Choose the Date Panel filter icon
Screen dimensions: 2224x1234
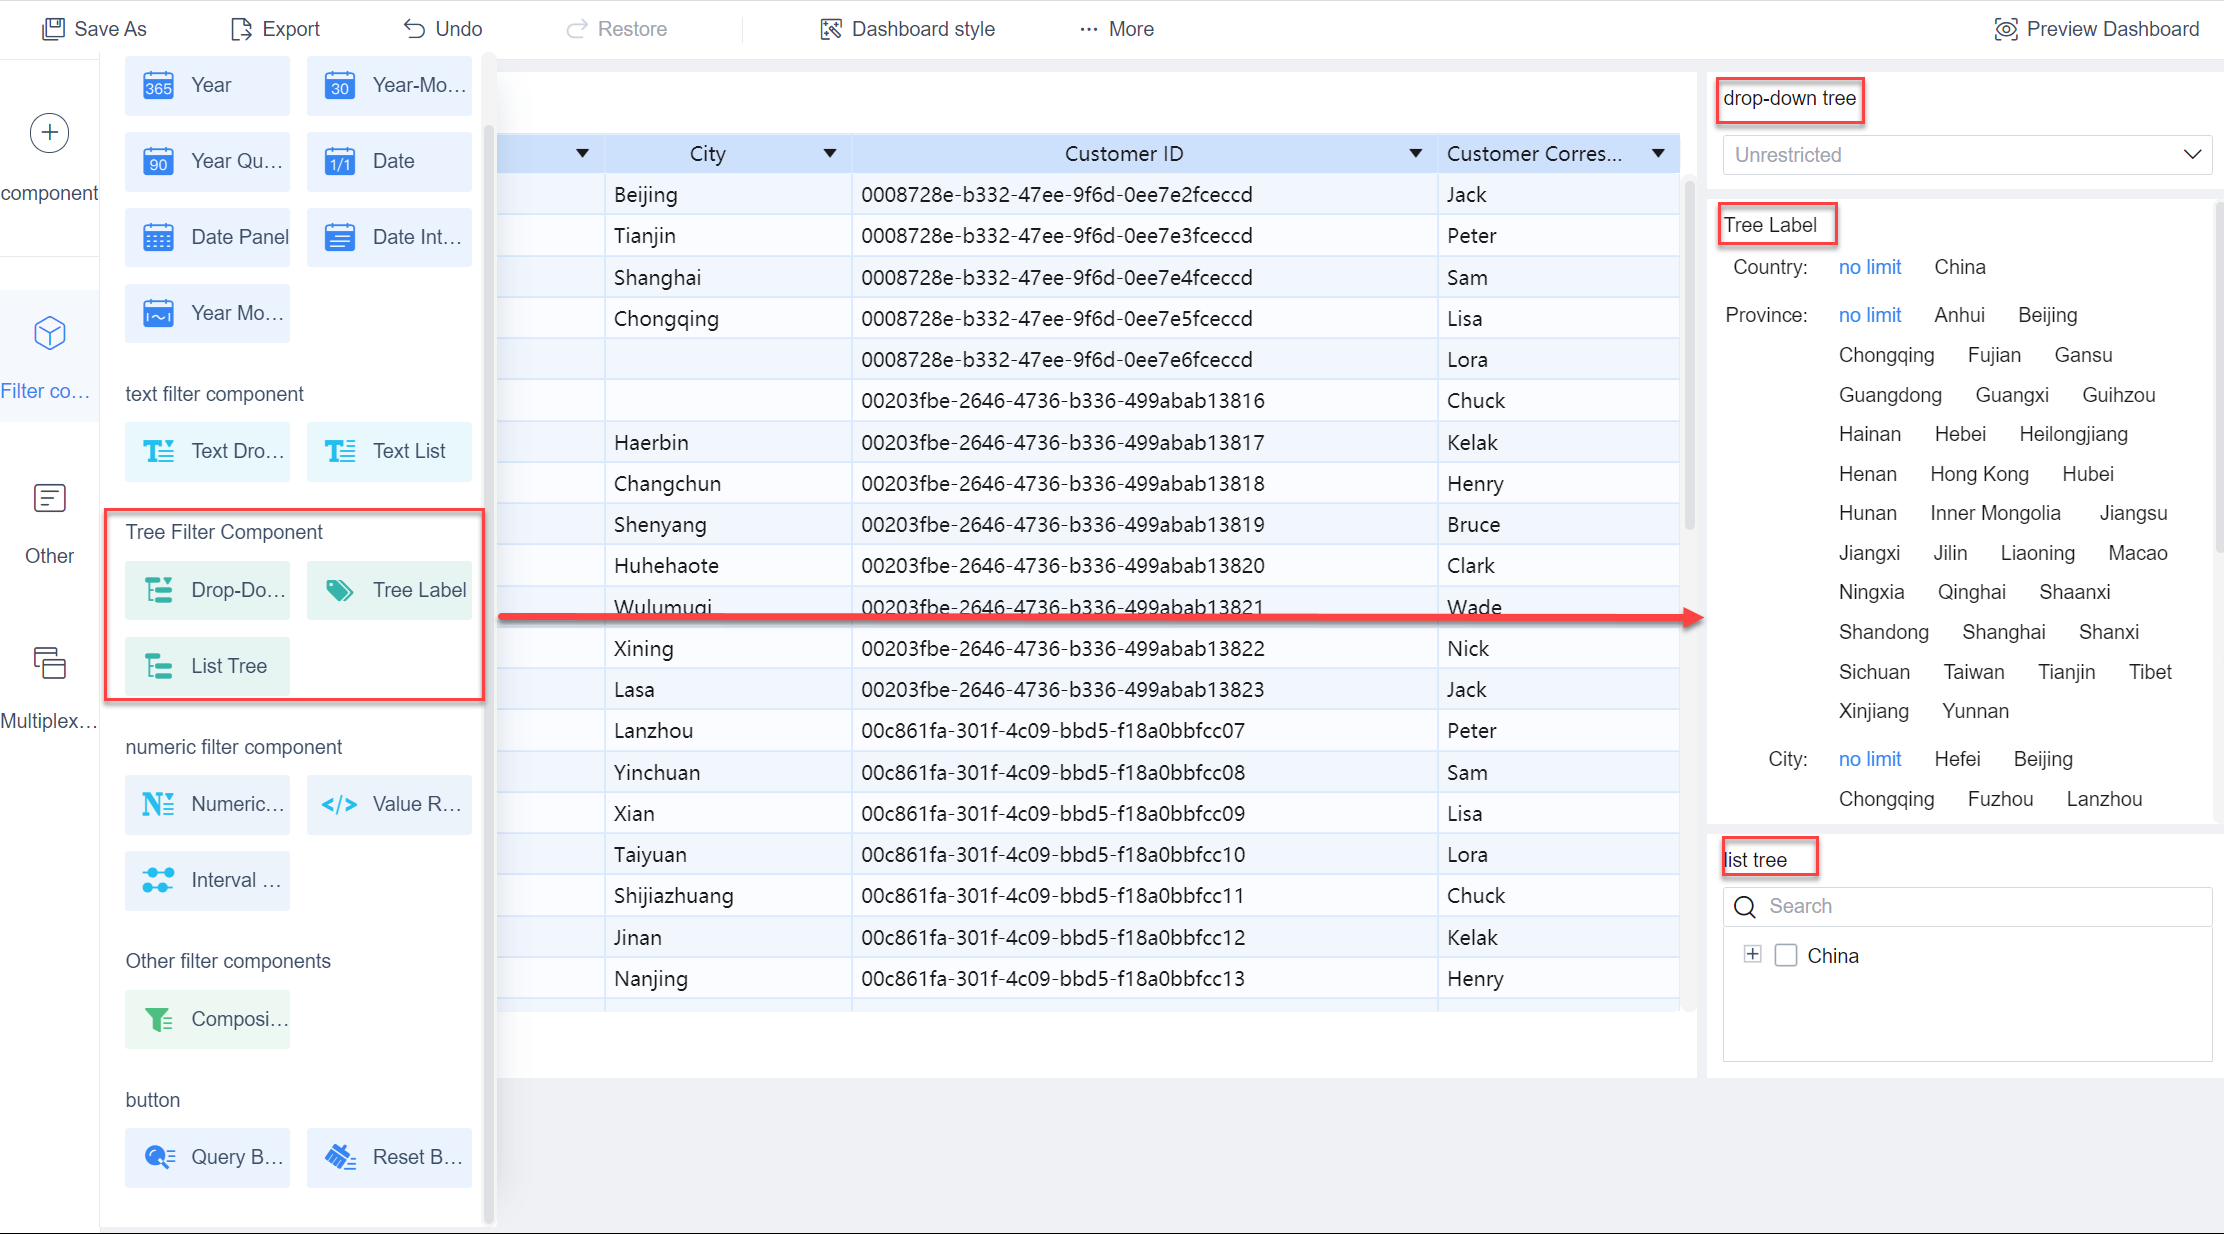(159, 237)
